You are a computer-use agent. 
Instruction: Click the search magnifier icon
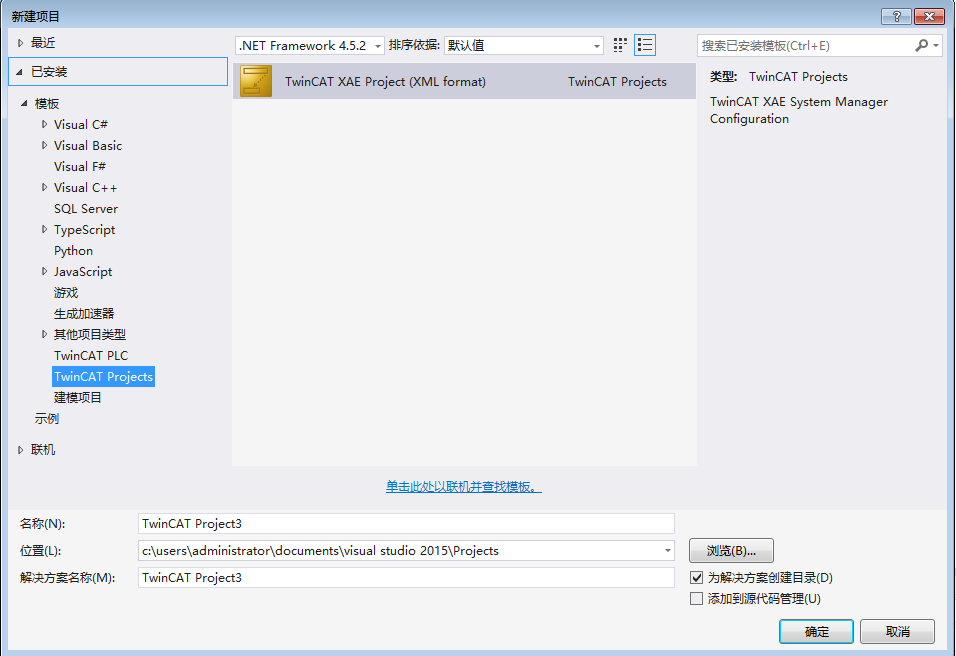pos(921,45)
